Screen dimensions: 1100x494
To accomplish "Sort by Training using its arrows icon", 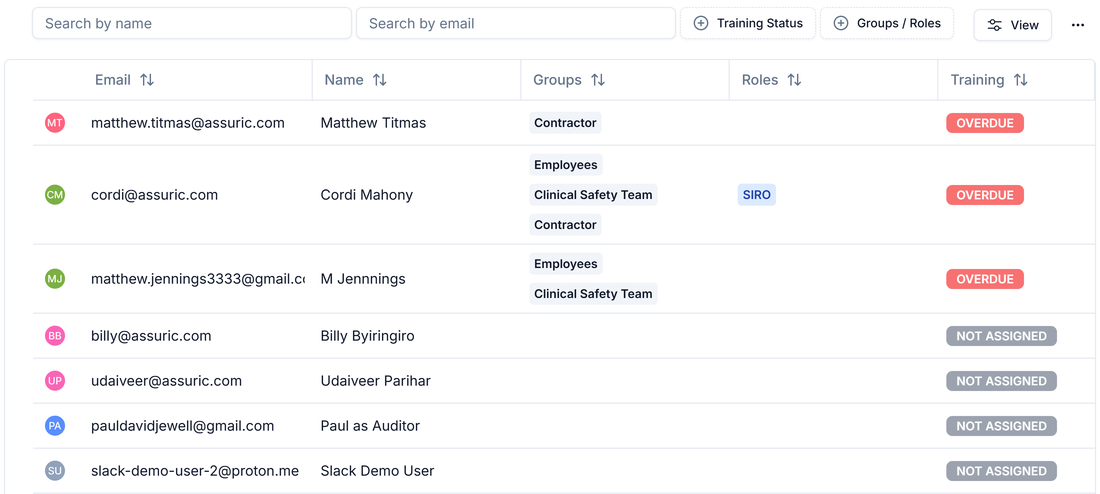I will 1021,80.
